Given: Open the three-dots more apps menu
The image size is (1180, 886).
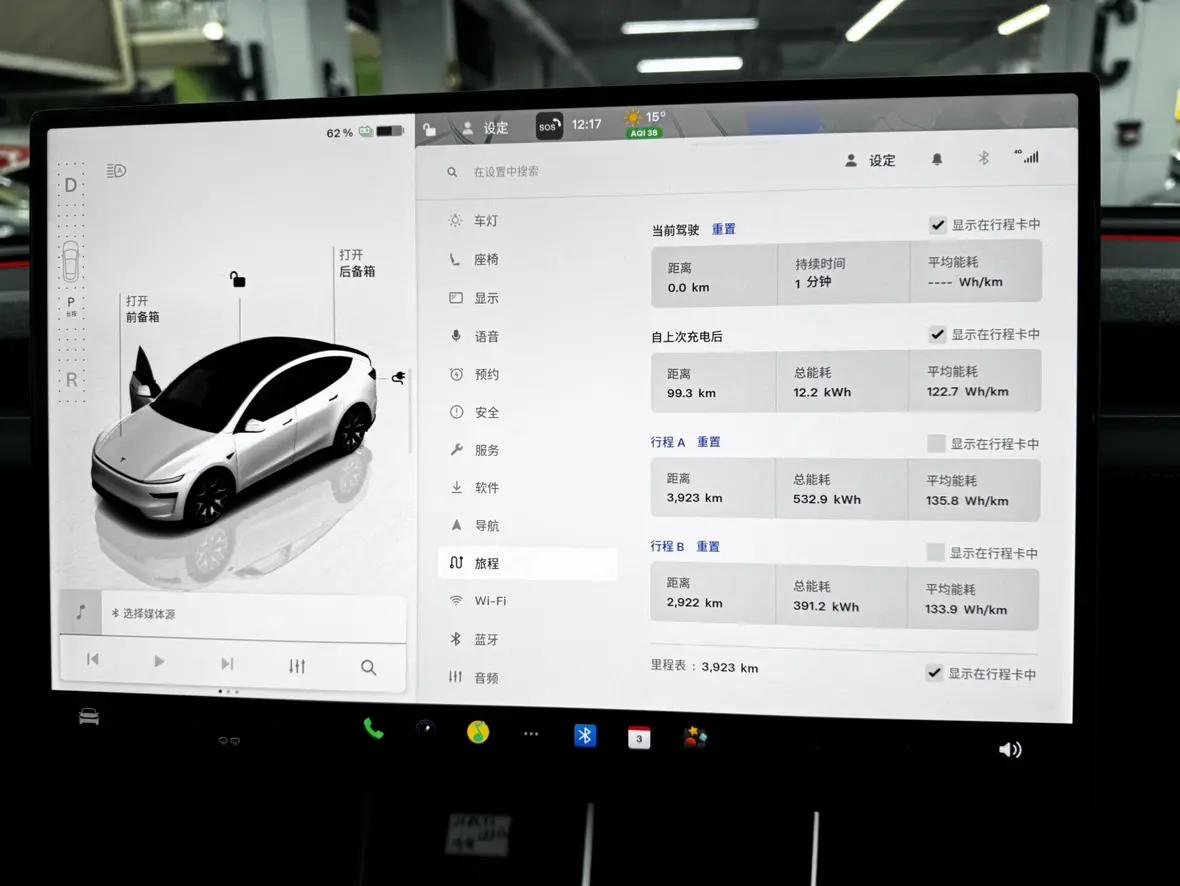Looking at the screenshot, I should coord(531,734).
